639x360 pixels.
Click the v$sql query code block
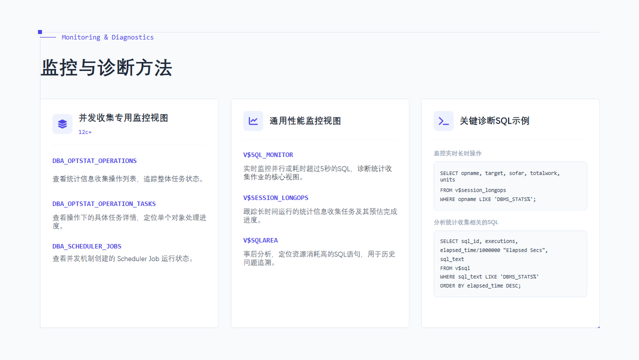point(510,264)
